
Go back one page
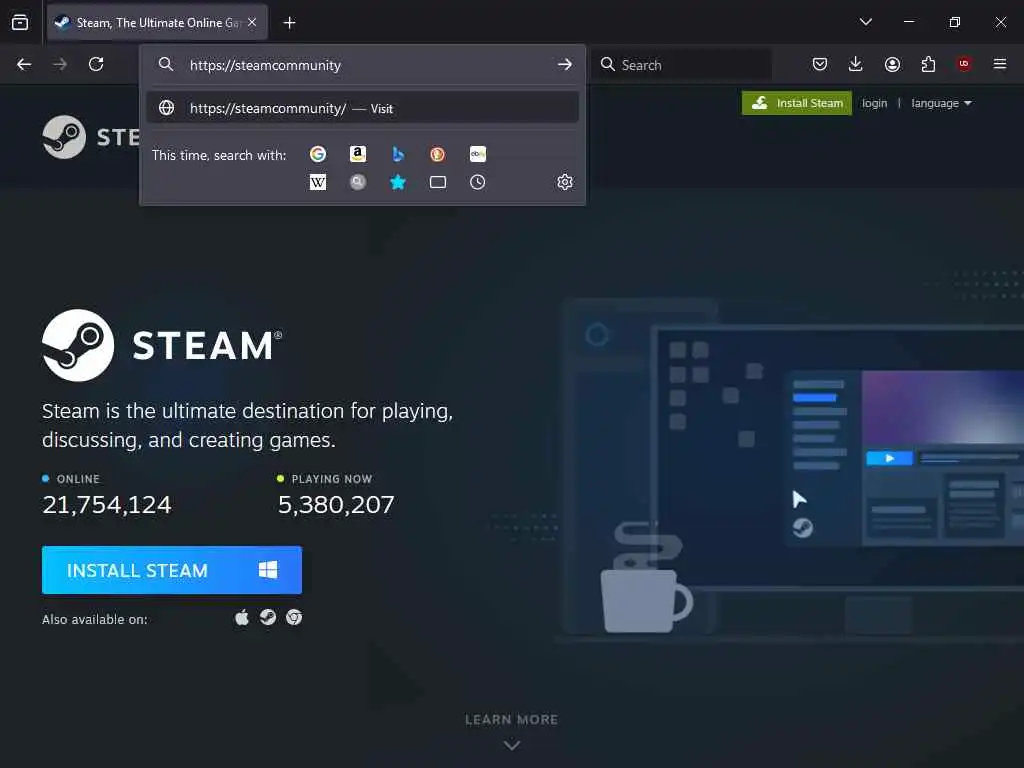click(x=24, y=64)
